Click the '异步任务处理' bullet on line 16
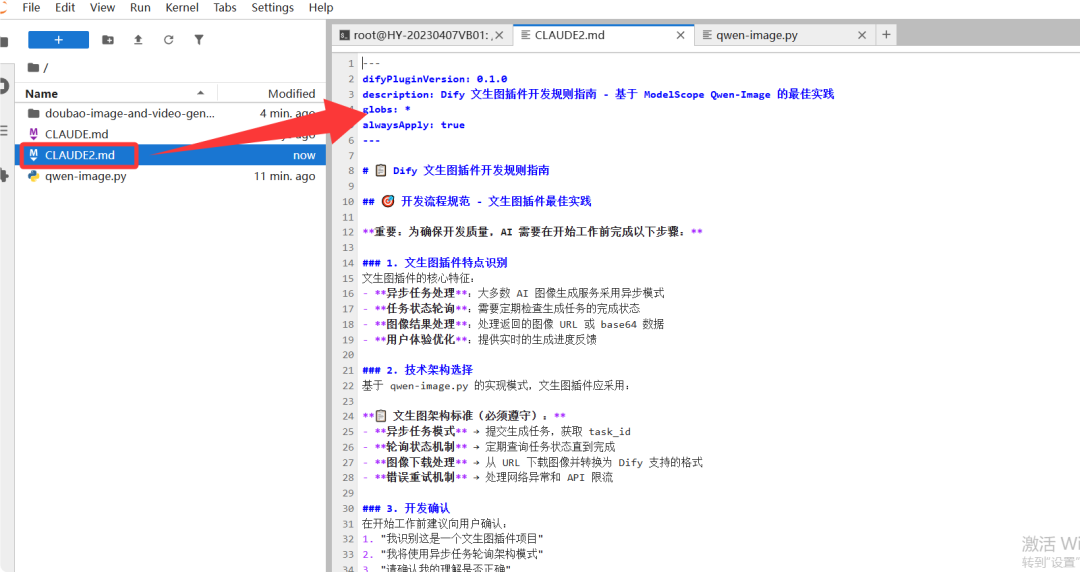 point(513,293)
